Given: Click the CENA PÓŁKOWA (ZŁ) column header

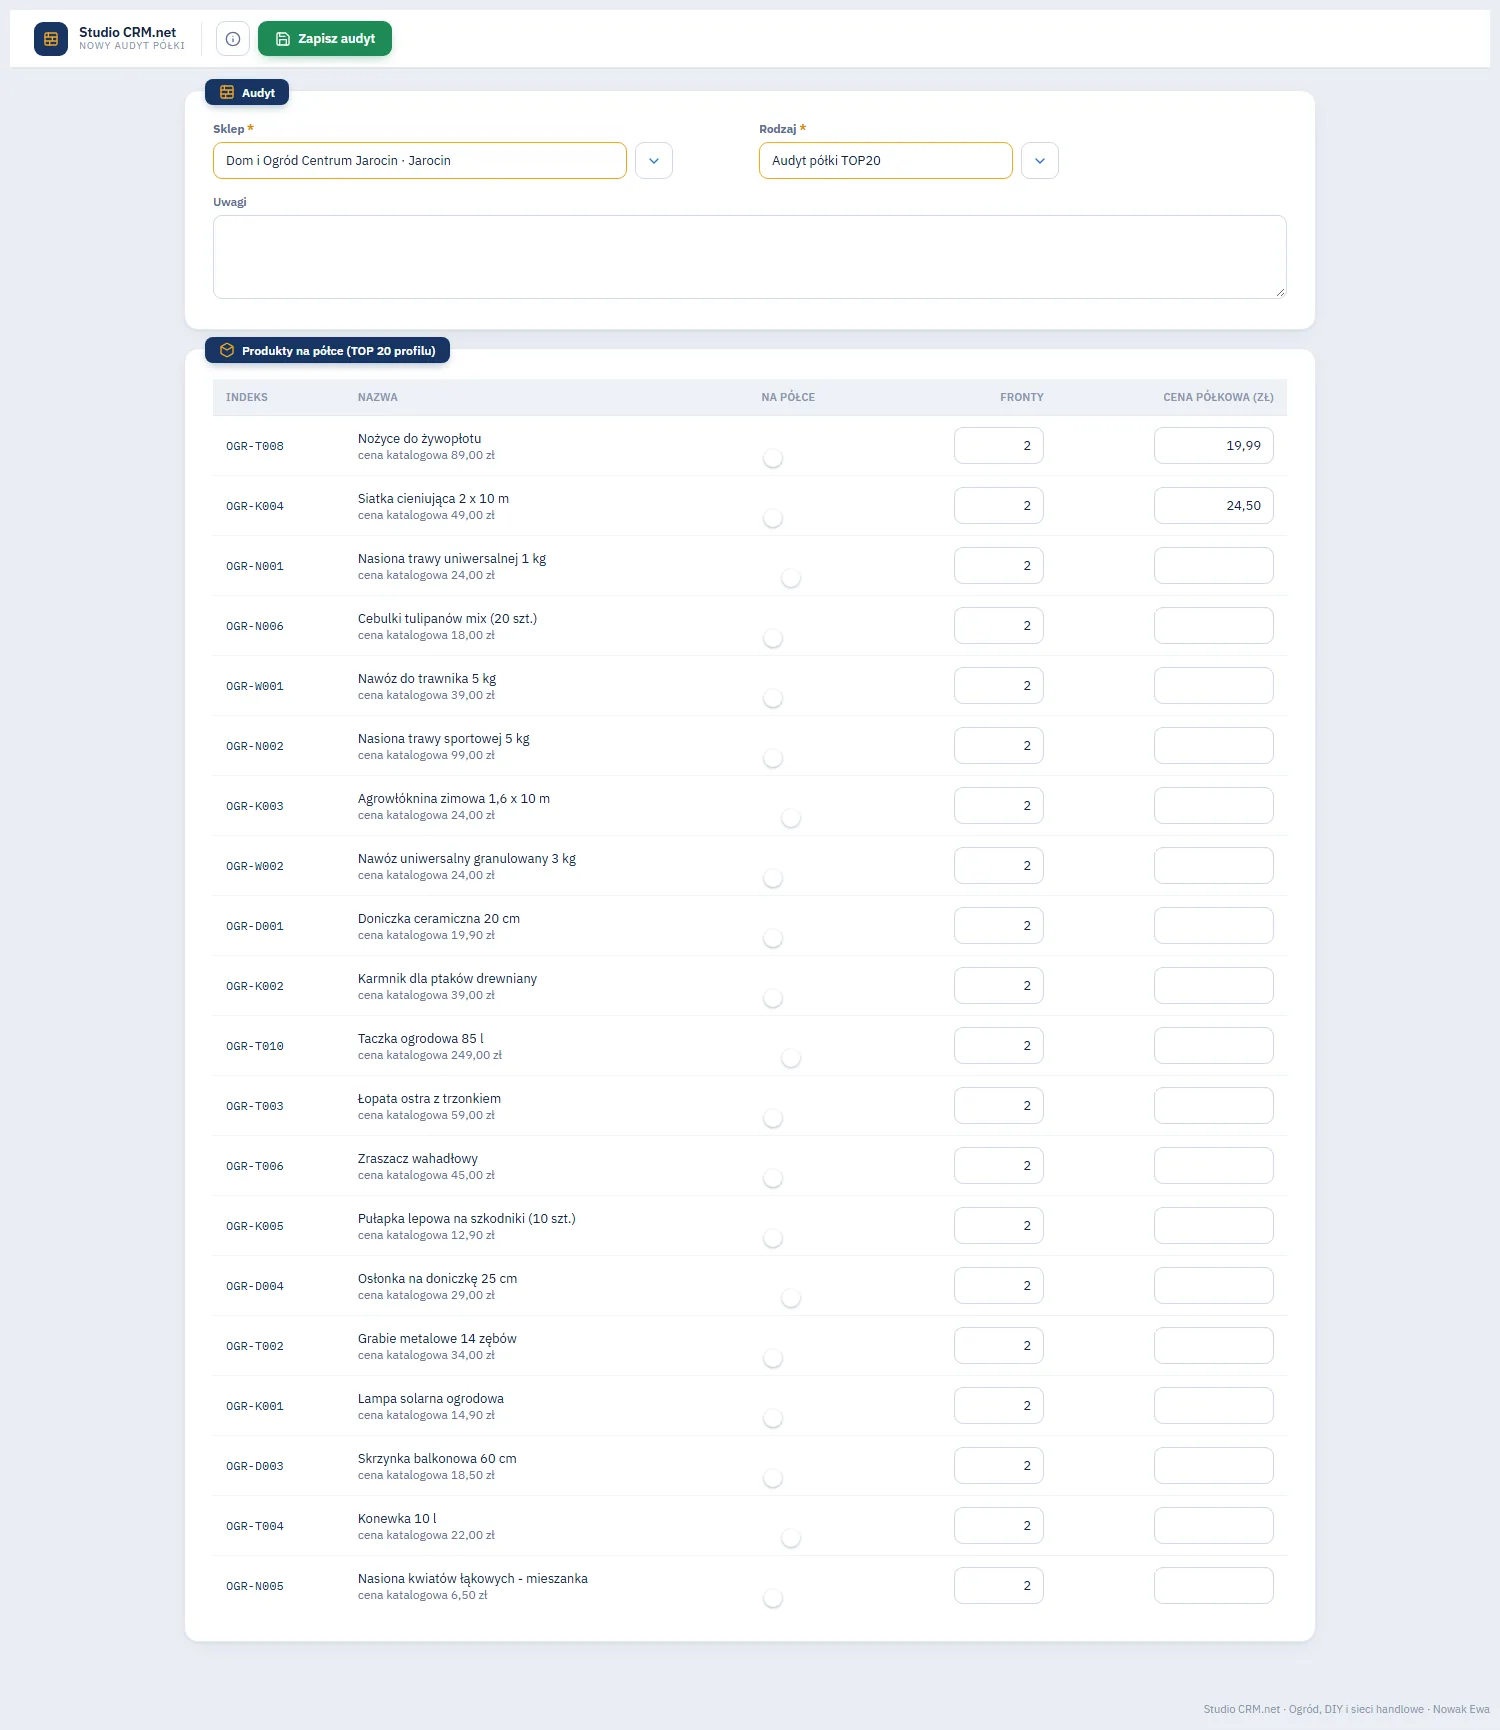Looking at the screenshot, I should (1218, 397).
